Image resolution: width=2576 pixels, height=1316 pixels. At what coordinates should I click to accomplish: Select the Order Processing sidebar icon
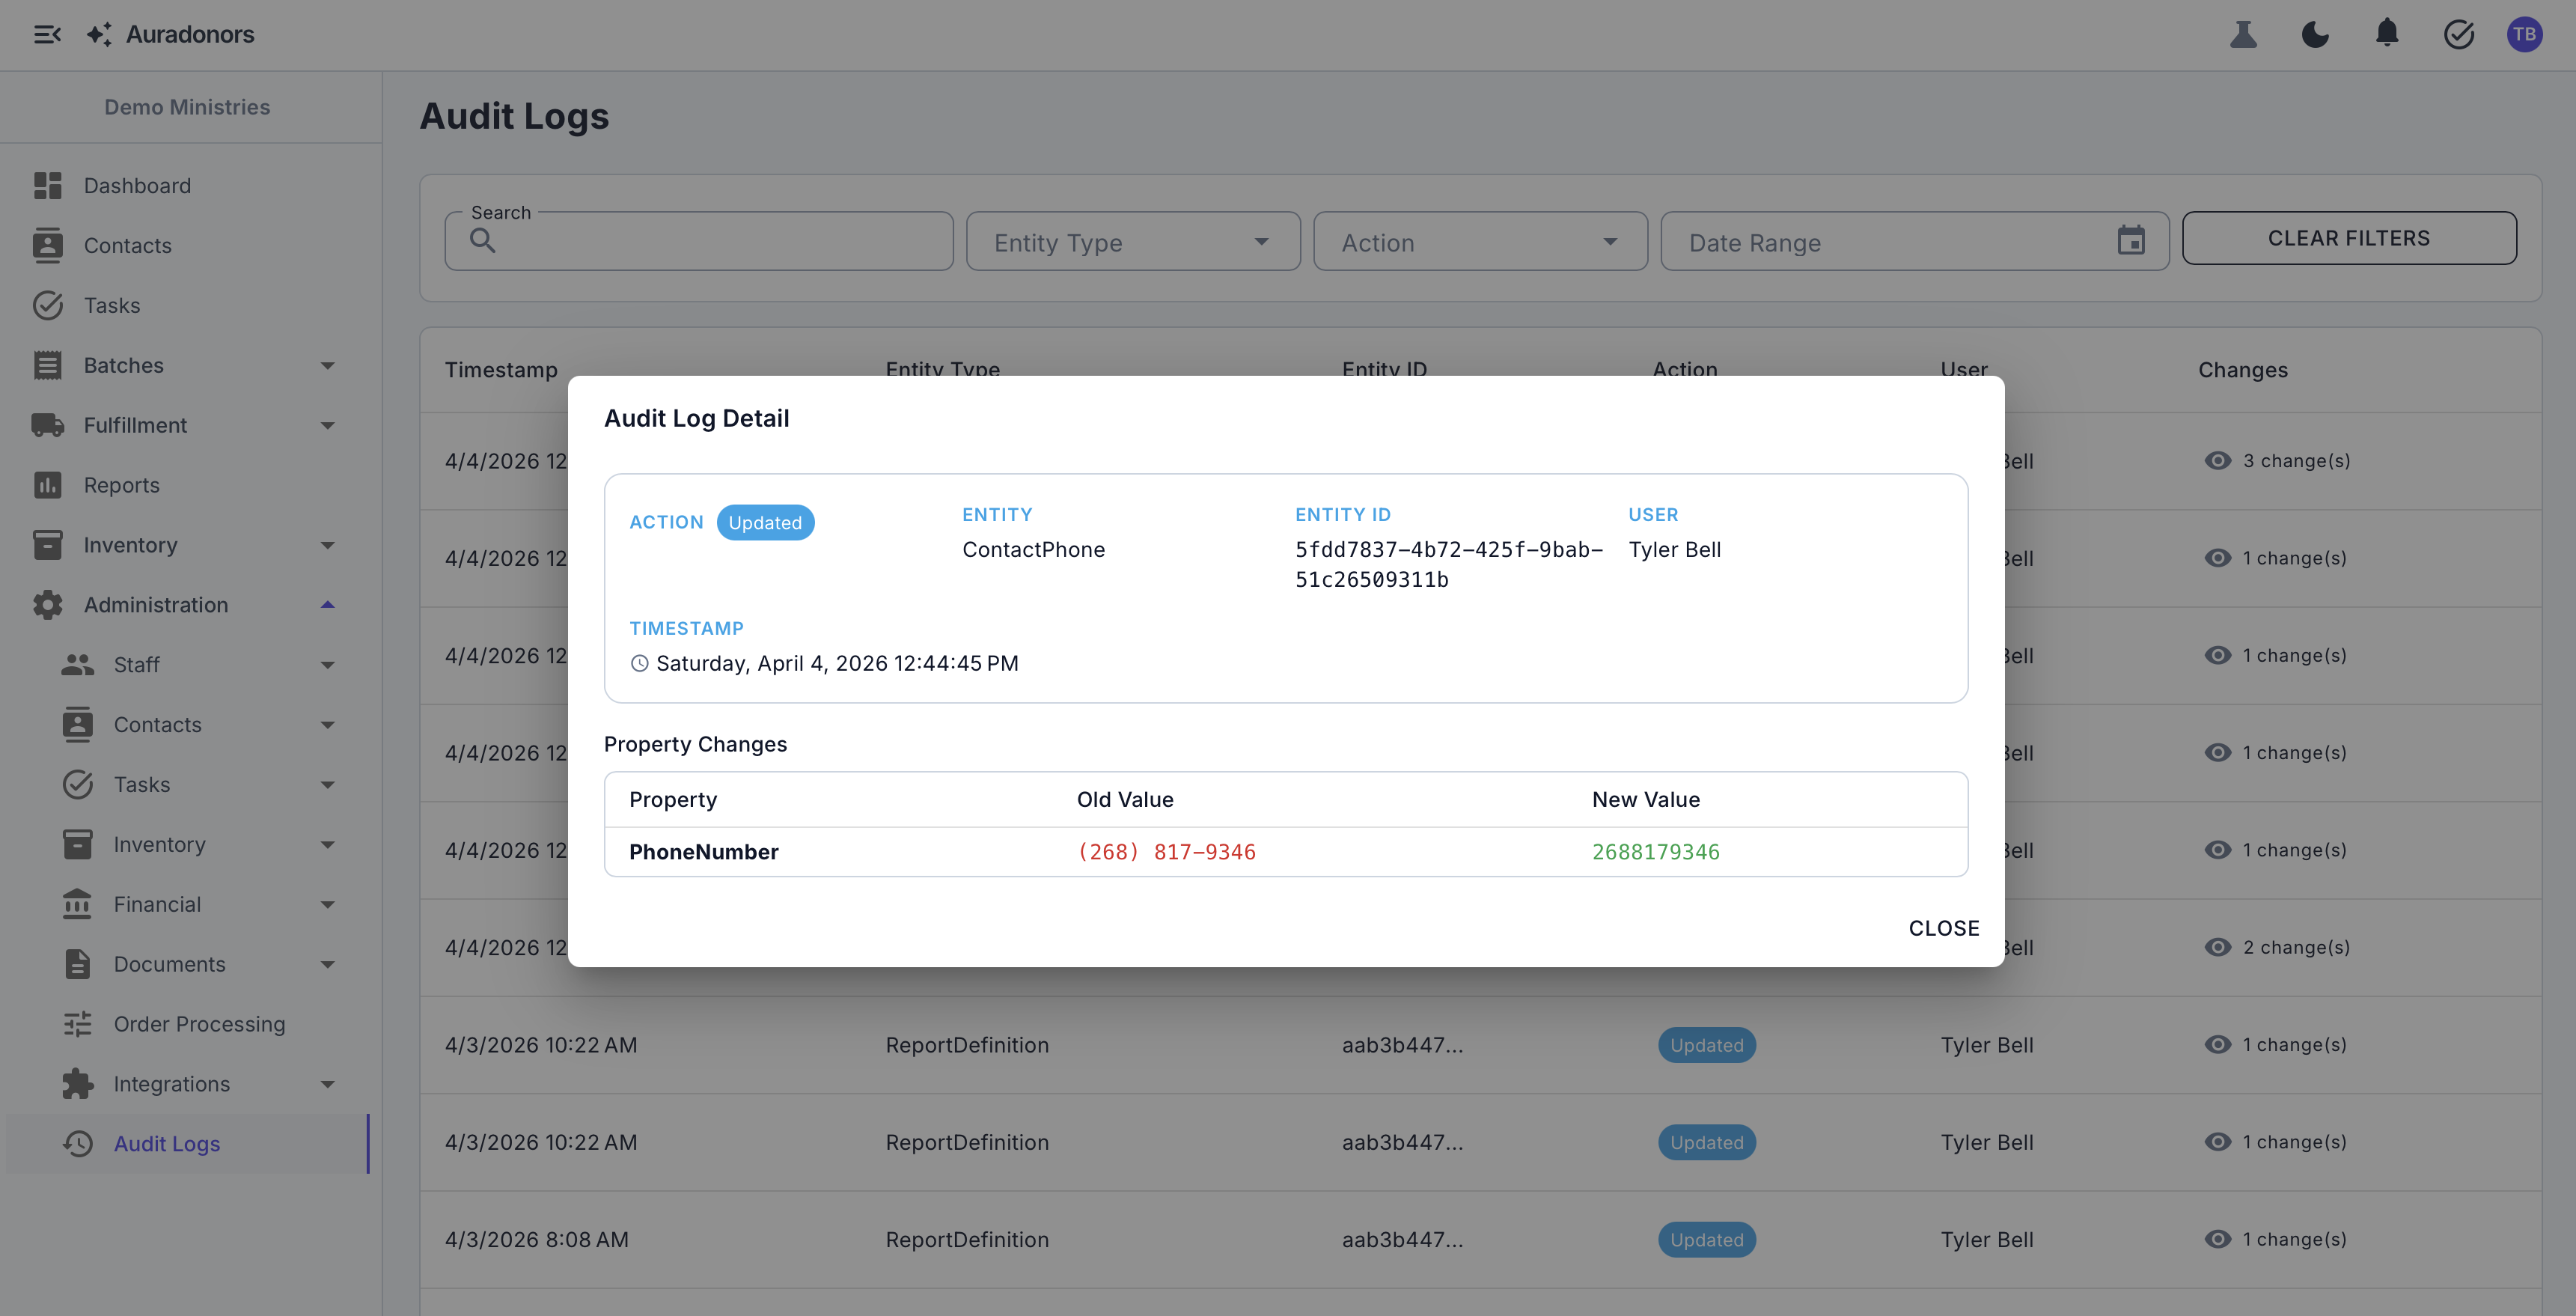pyautogui.click(x=77, y=1024)
